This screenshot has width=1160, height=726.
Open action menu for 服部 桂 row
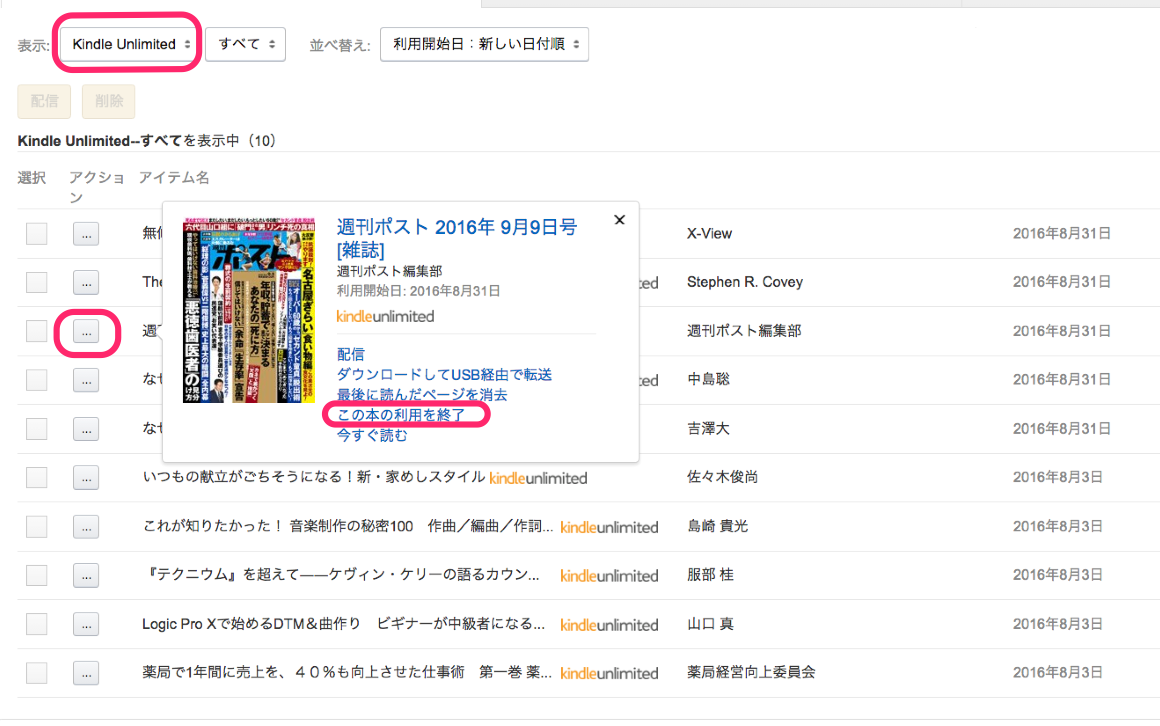click(x=87, y=576)
